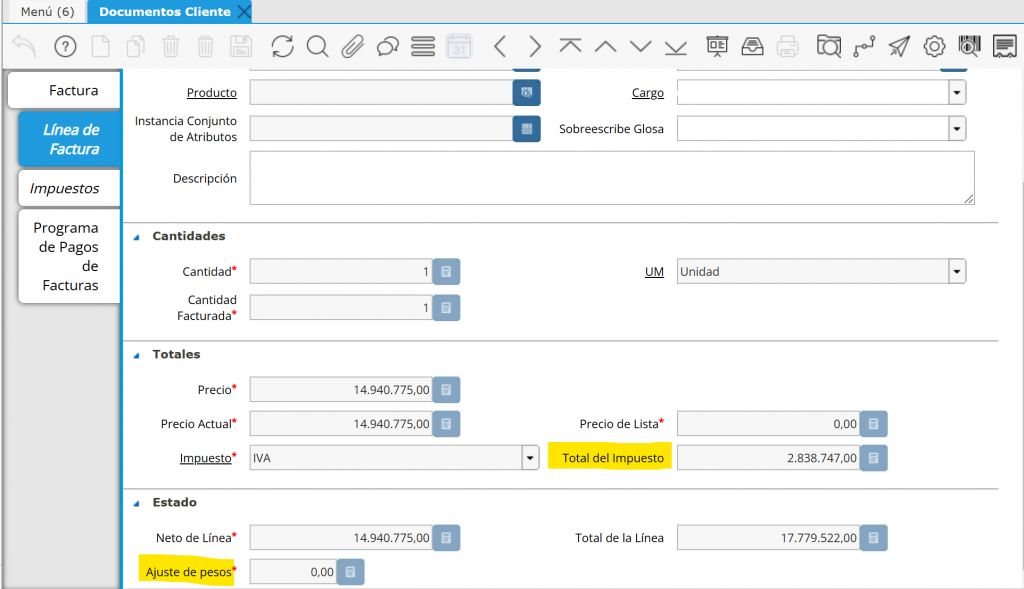The image size is (1024, 589).
Task: Click the second trash icon for deleting selection
Action: [205, 46]
